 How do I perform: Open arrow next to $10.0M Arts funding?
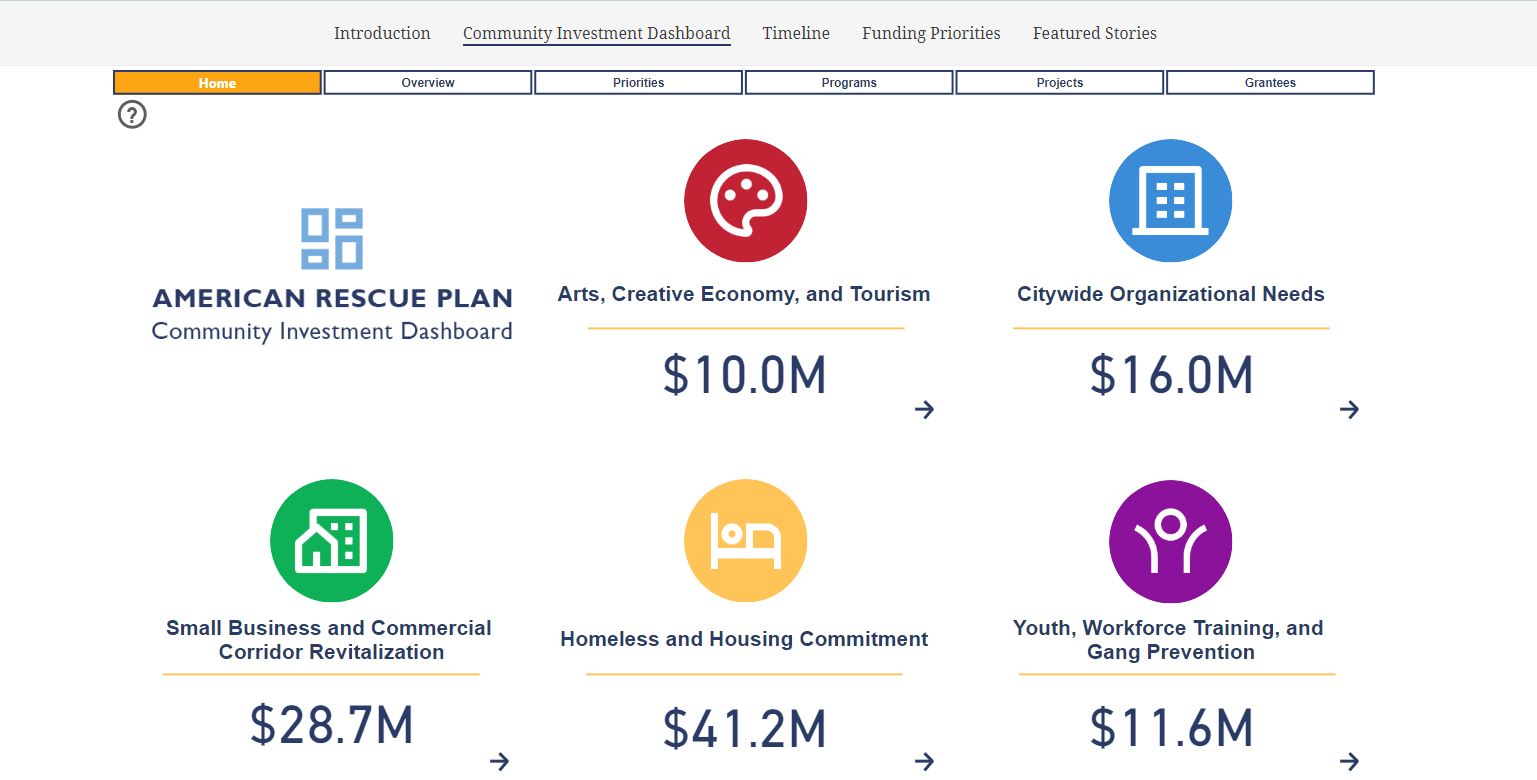pyautogui.click(x=924, y=409)
